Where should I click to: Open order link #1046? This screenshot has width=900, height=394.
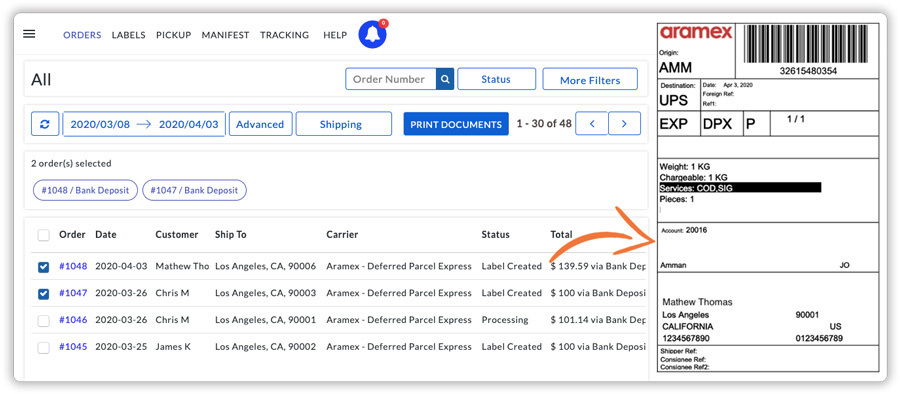(x=73, y=320)
